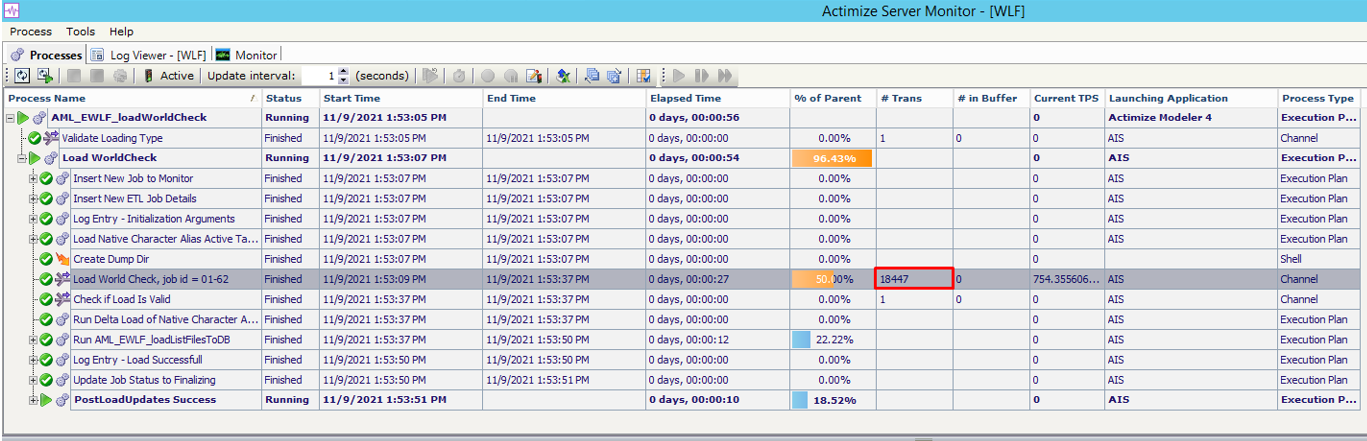
Task: Expand Insert New Job to Monitor node
Action: pyautogui.click(x=33, y=178)
